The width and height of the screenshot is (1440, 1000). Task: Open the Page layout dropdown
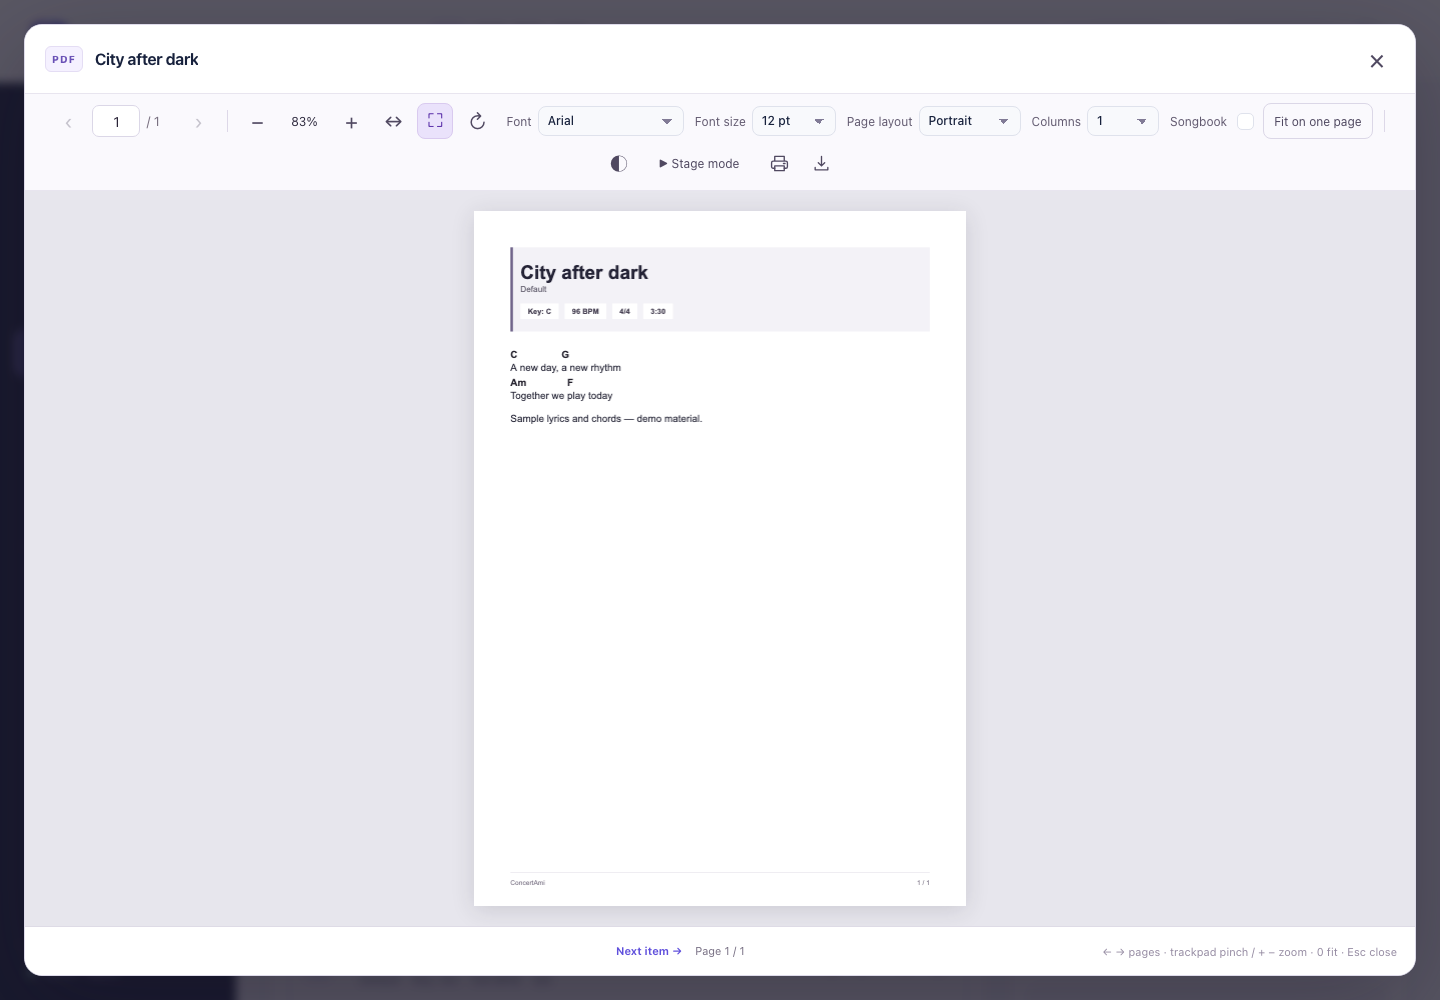point(969,121)
